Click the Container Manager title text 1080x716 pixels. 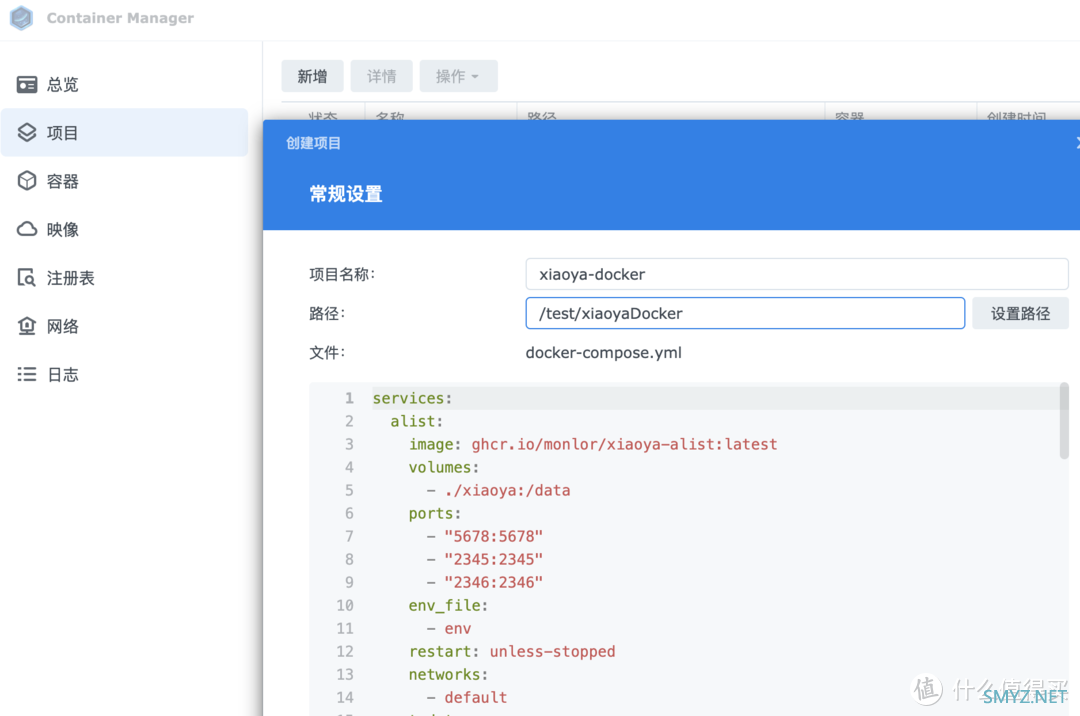[x=120, y=18]
